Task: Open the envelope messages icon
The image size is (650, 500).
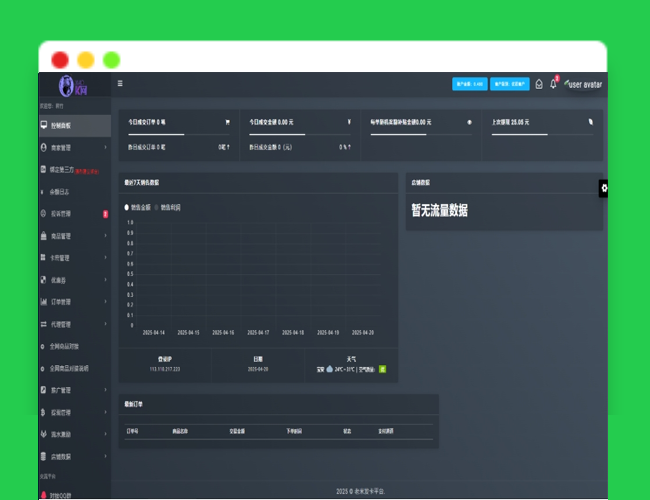Action: click(539, 84)
